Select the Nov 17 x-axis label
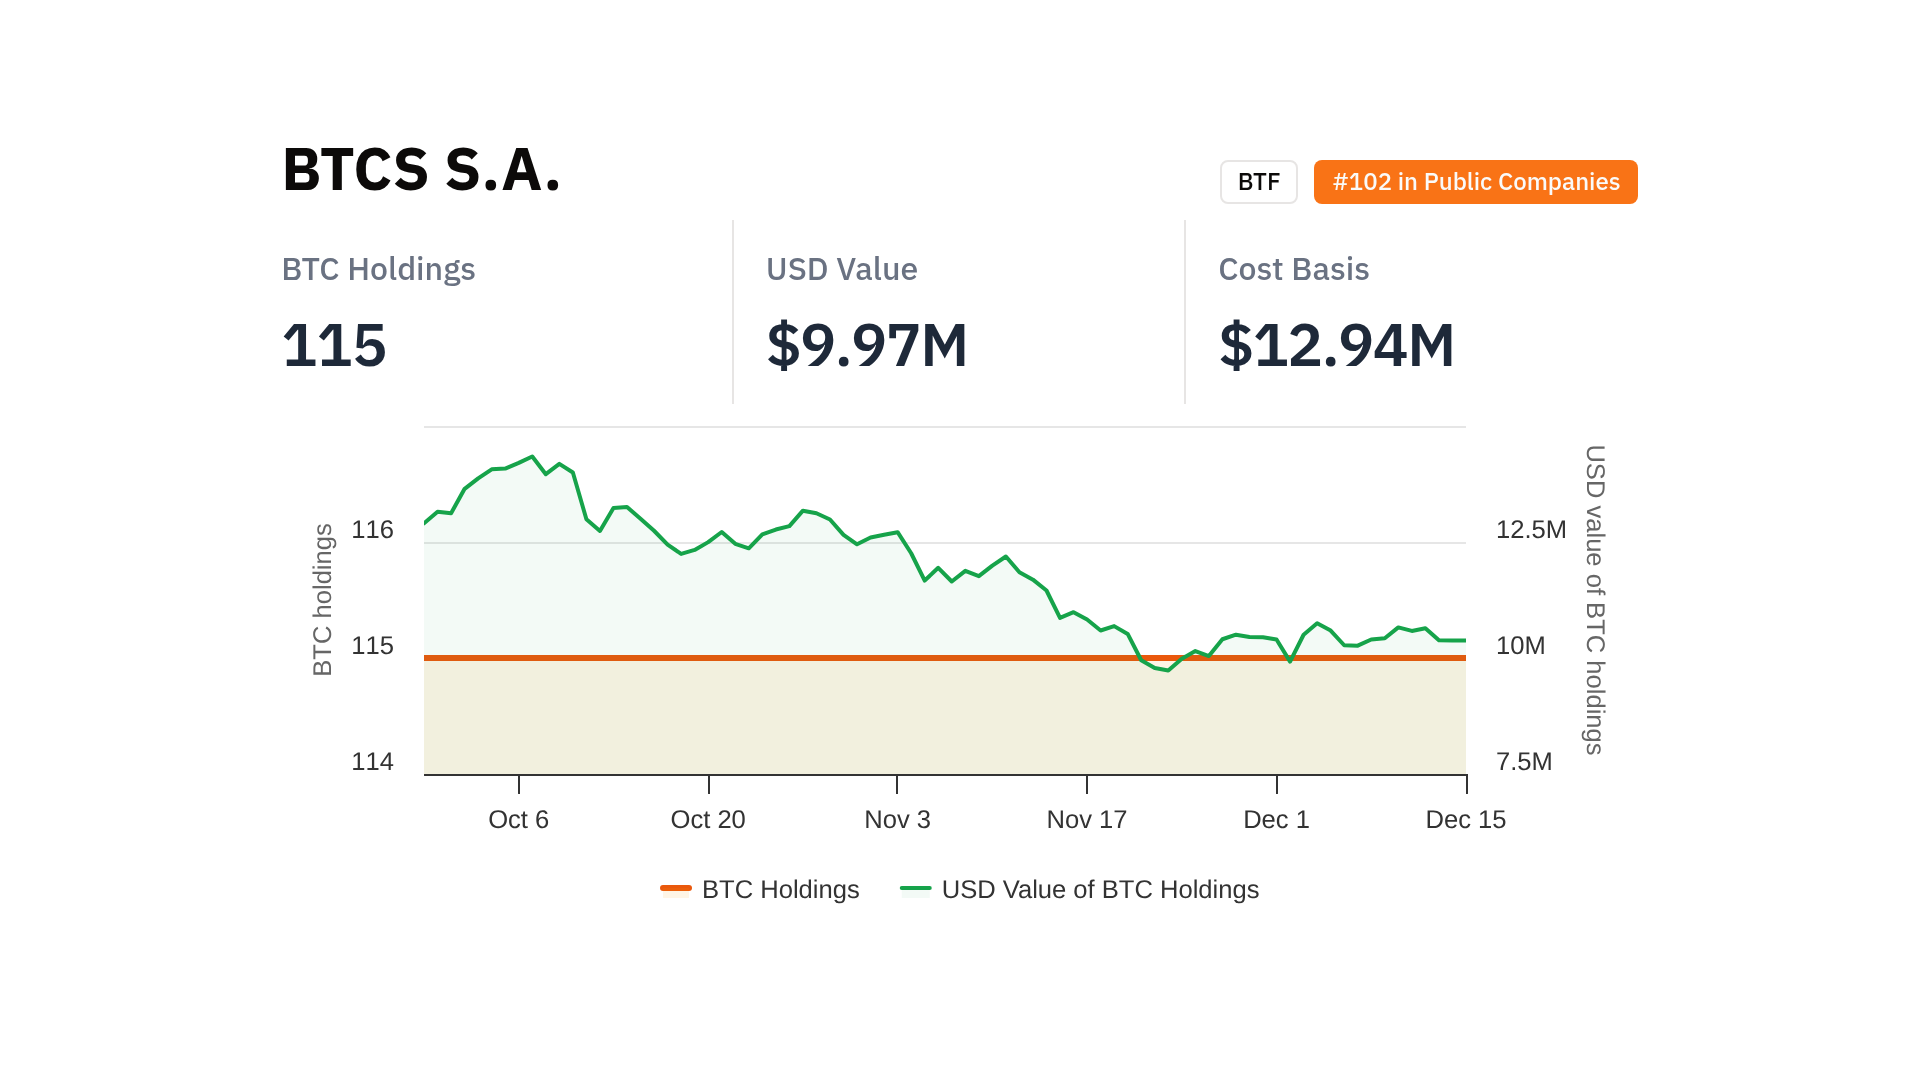1920x1080 pixels. pyautogui.click(x=1086, y=819)
